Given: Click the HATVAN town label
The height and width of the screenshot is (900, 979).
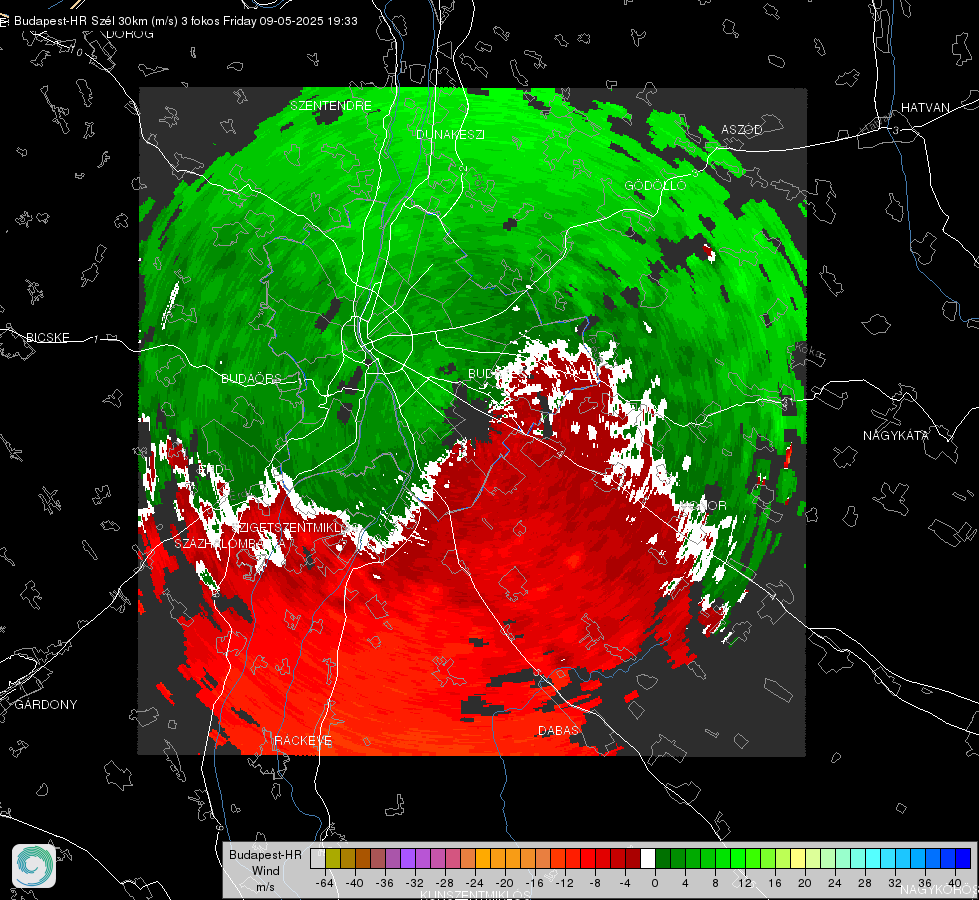Looking at the screenshot, I should pos(925,107).
